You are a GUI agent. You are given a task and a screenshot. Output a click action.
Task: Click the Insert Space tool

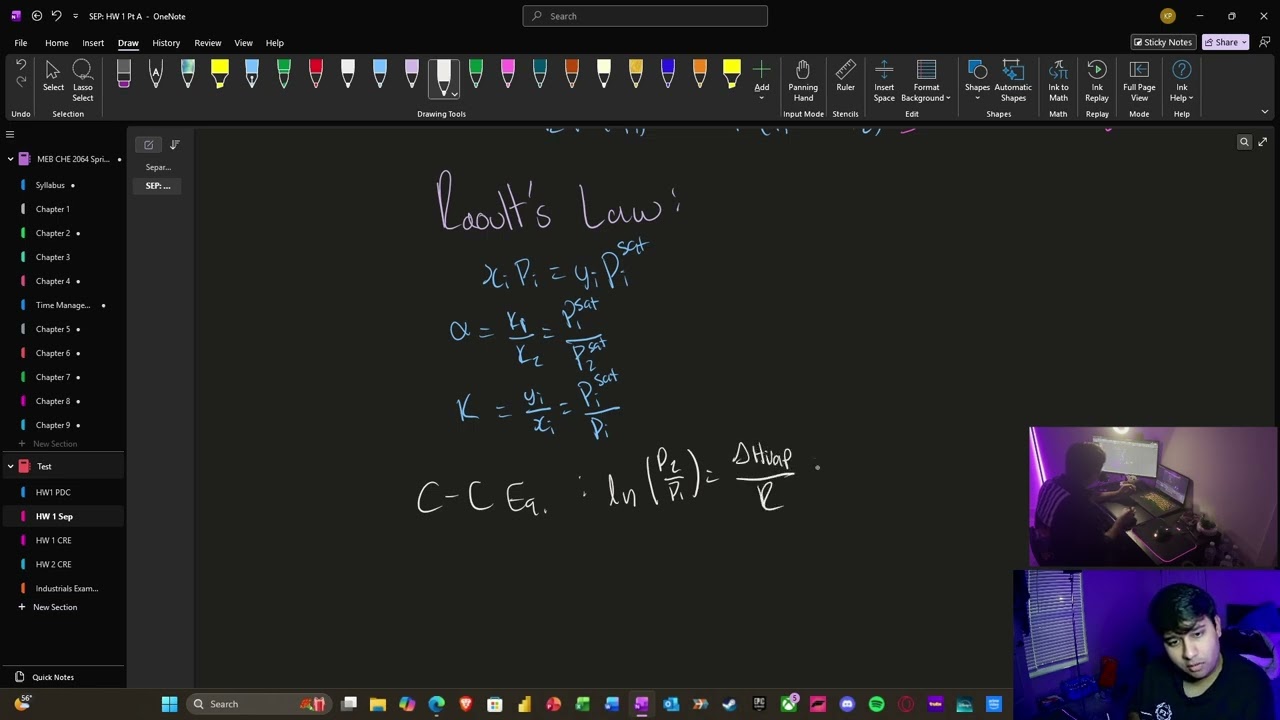(x=884, y=81)
